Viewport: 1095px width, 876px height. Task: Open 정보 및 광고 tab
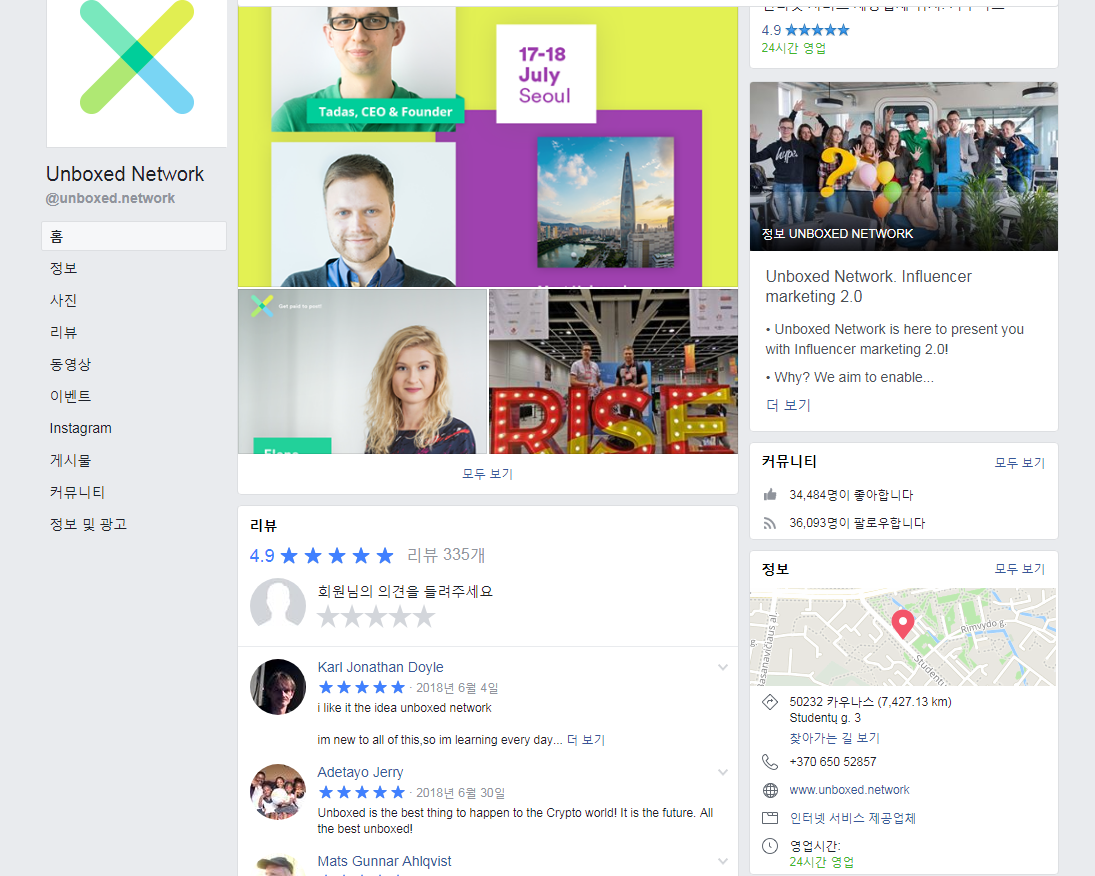[89, 524]
